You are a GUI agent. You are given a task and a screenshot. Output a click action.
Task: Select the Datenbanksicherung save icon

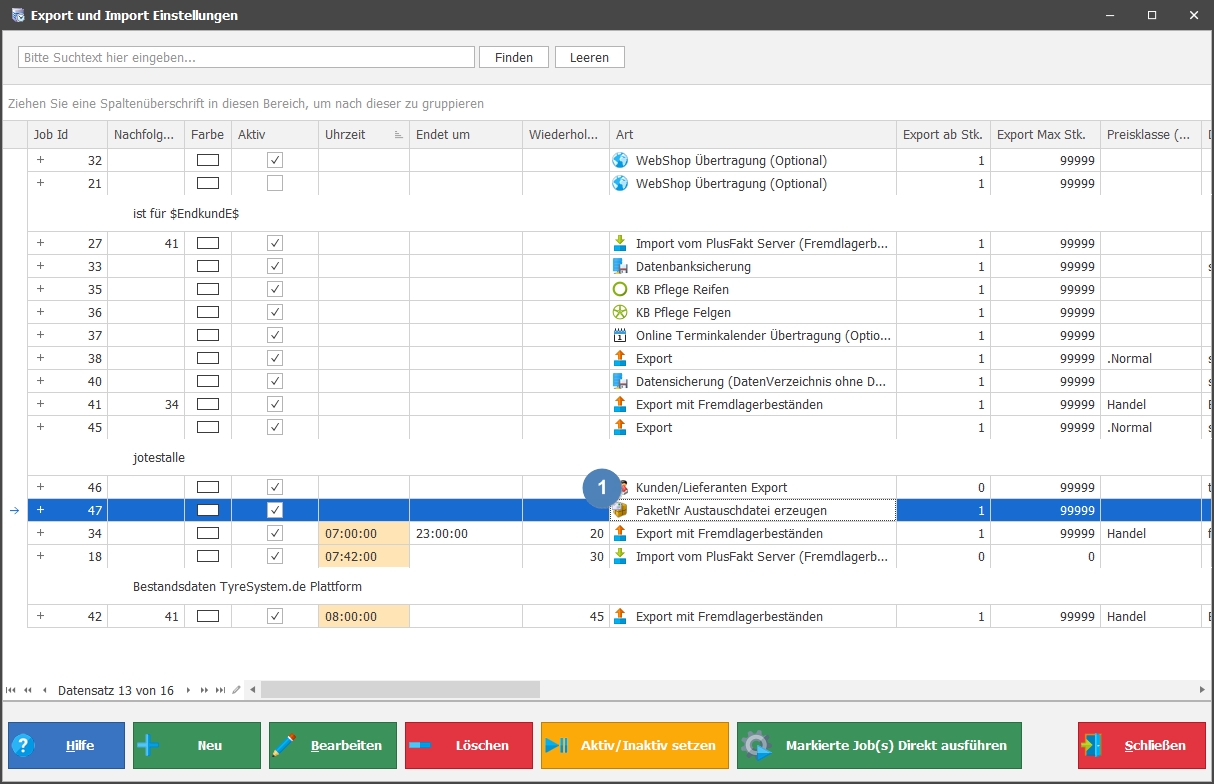coord(620,266)
